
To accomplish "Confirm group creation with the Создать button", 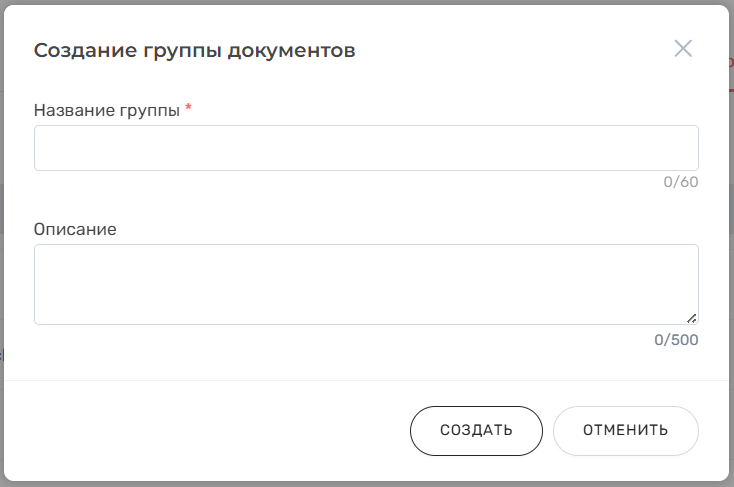I will click(476, 430).
